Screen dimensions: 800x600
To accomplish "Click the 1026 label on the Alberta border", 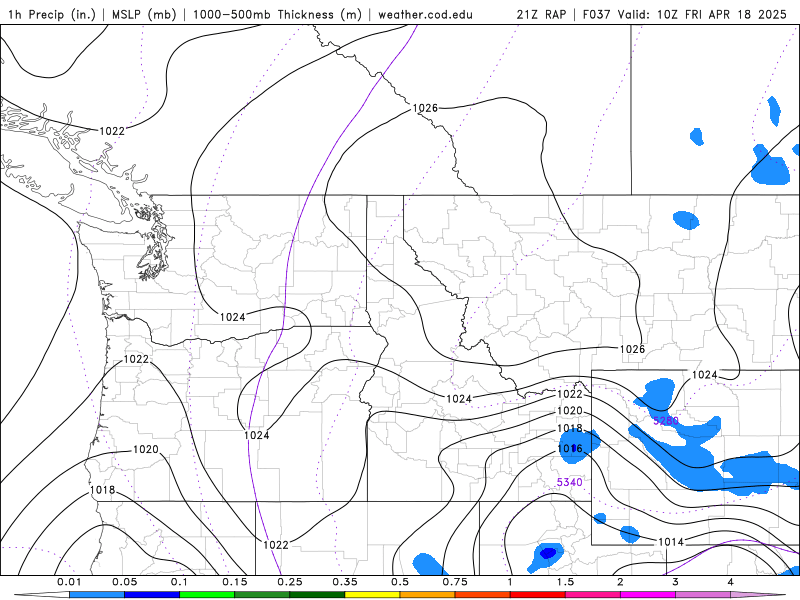I will click(424, 108).
